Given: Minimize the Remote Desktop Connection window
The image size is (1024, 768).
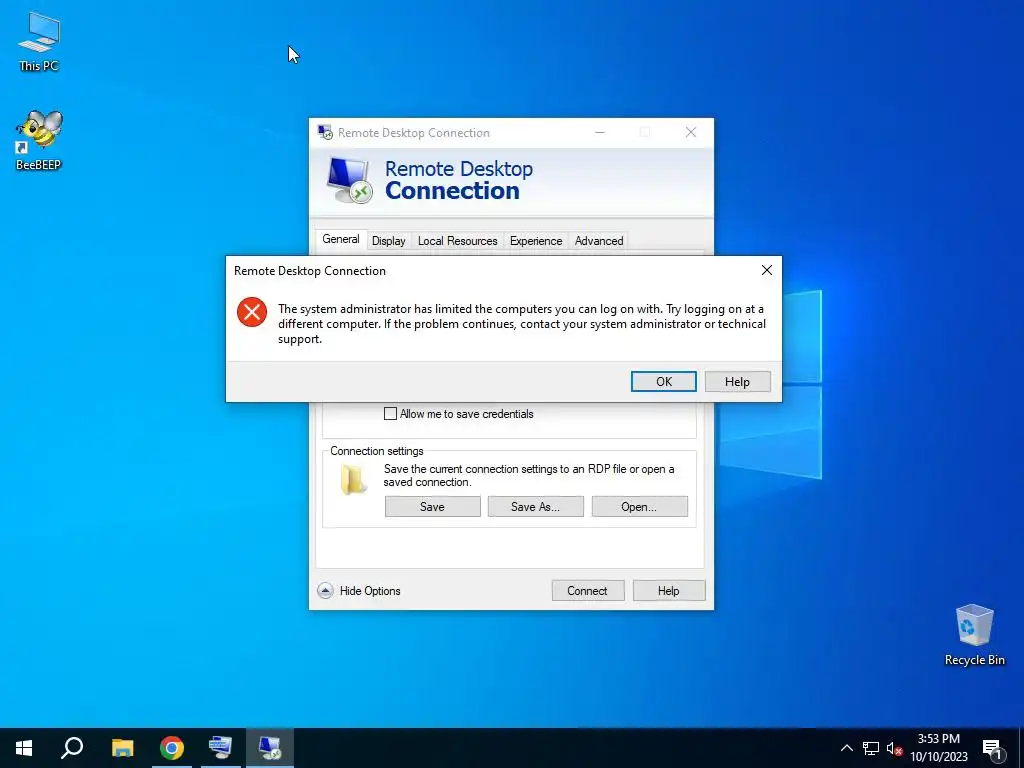Looking at the screenshot, I should point(600,133).
